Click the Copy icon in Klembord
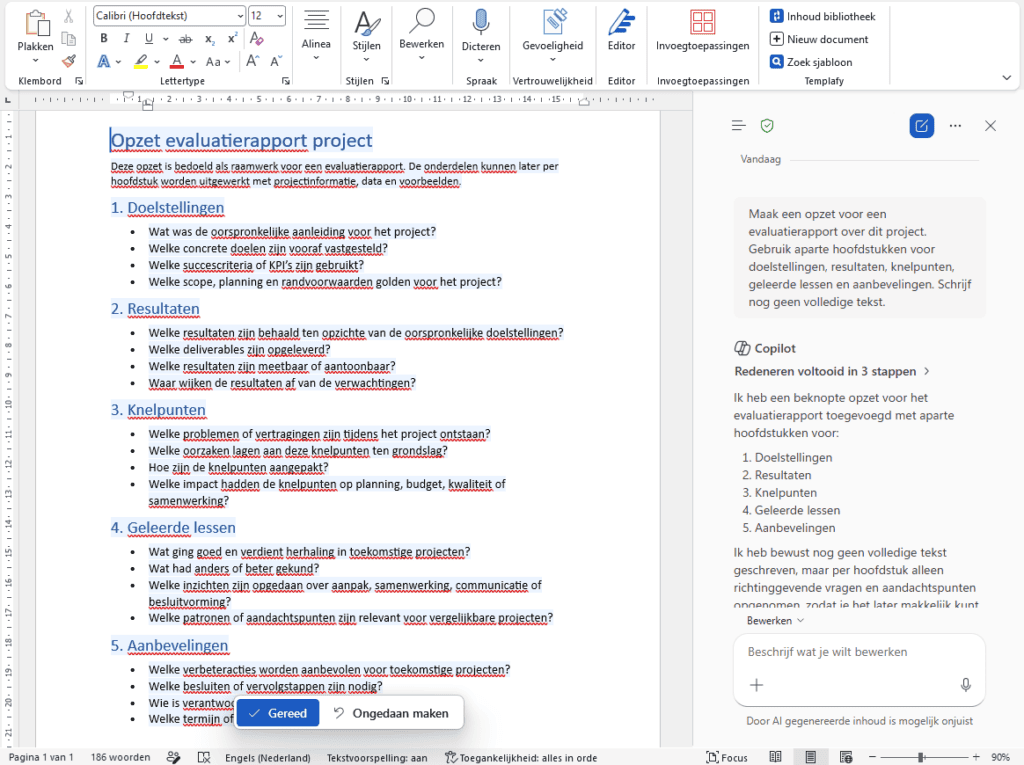Screen dimensions: 1024x765 (x=69, y=39)
